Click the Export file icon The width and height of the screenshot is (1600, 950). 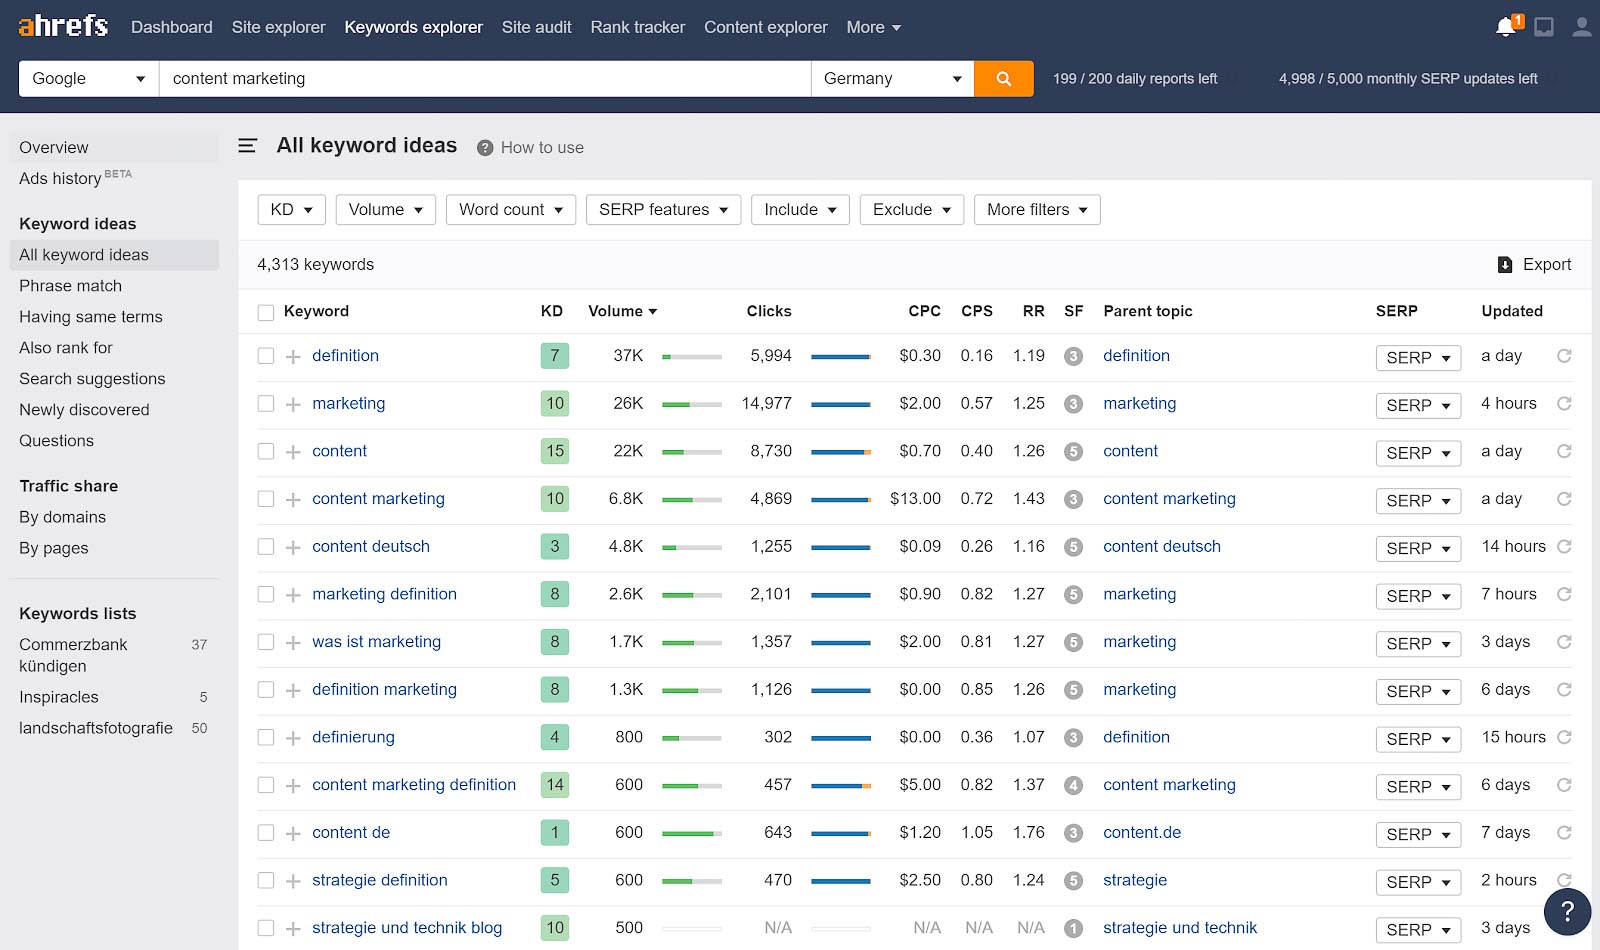pyautogui.click(x=1505, y=265)
